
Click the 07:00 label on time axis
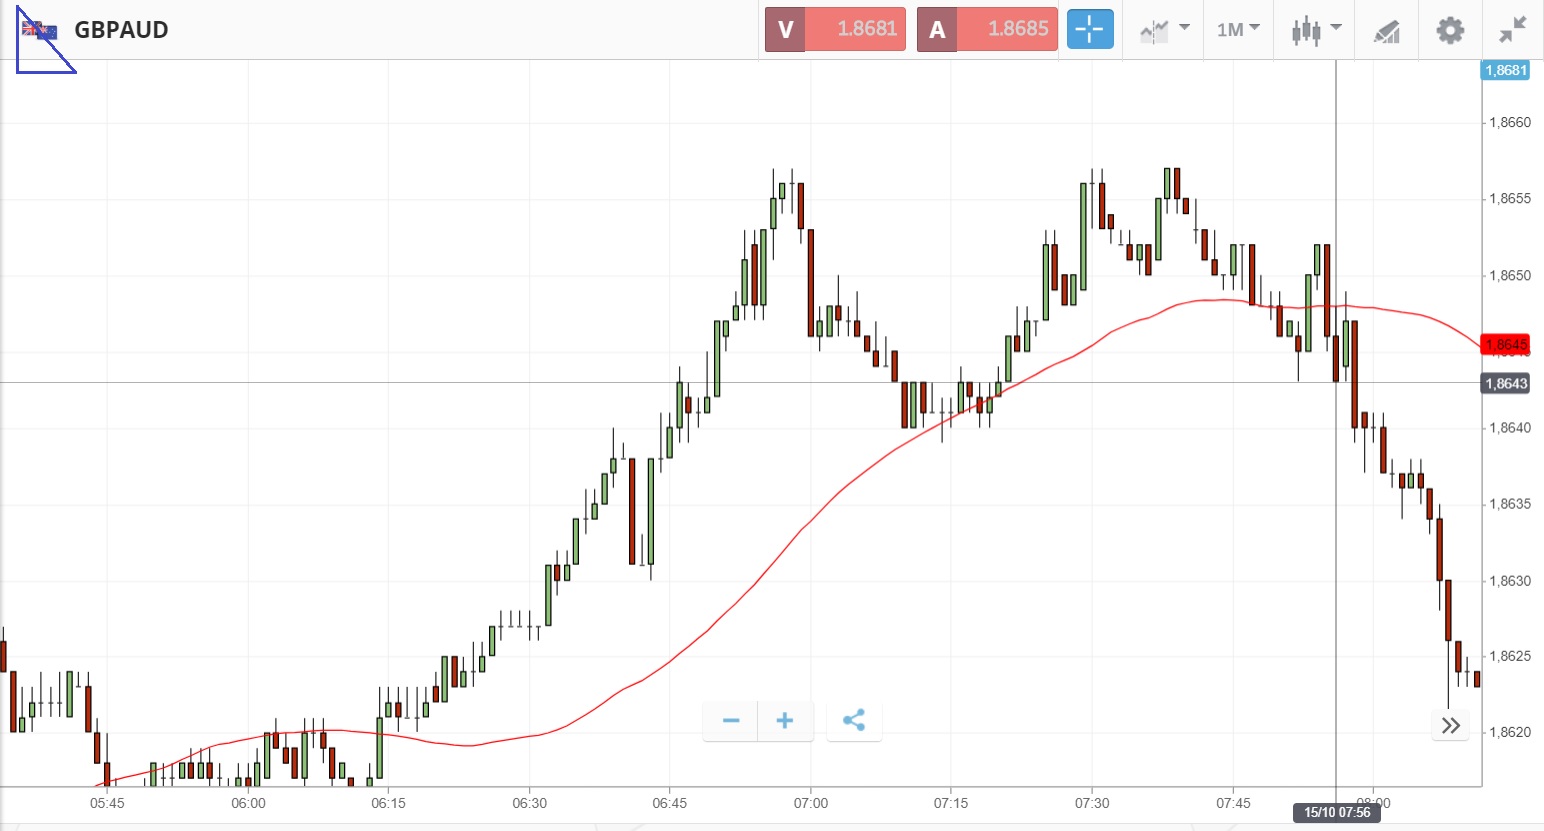[811, 803]
